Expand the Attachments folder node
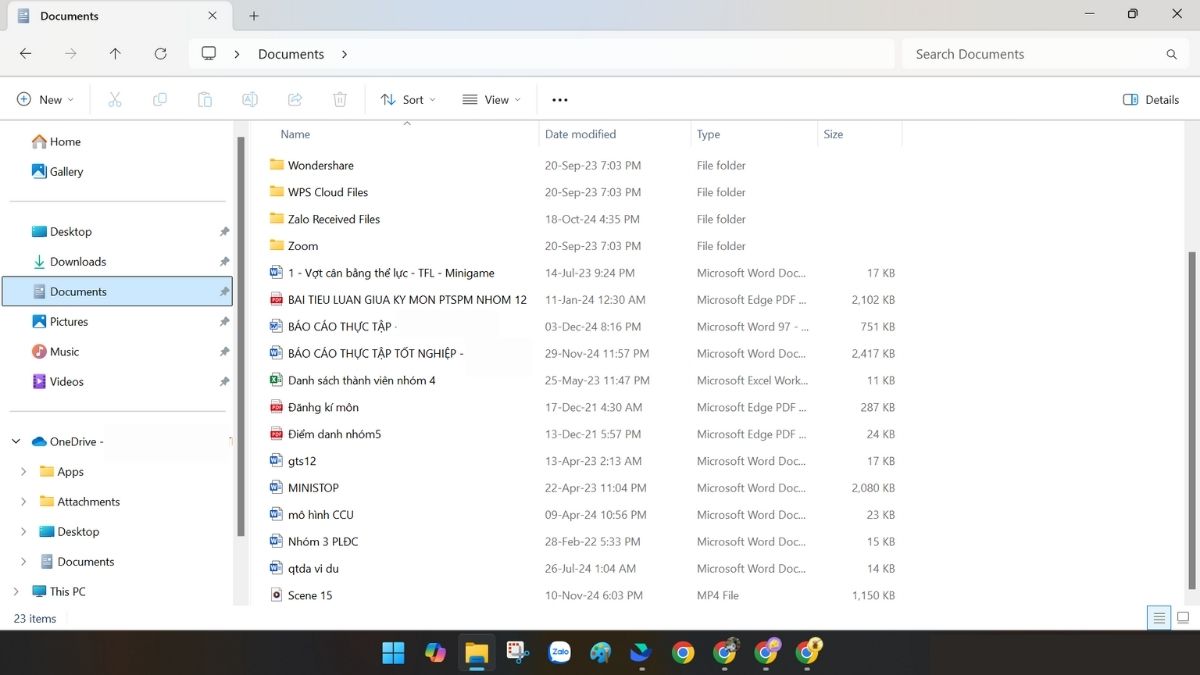 (x=24, y=501)
